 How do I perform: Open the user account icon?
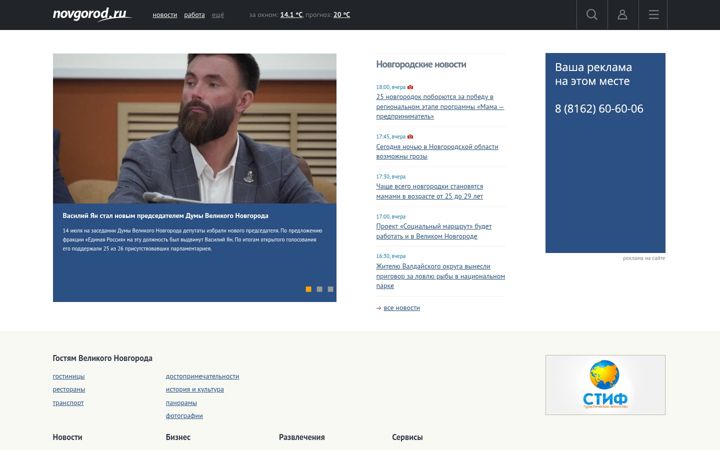622,15
